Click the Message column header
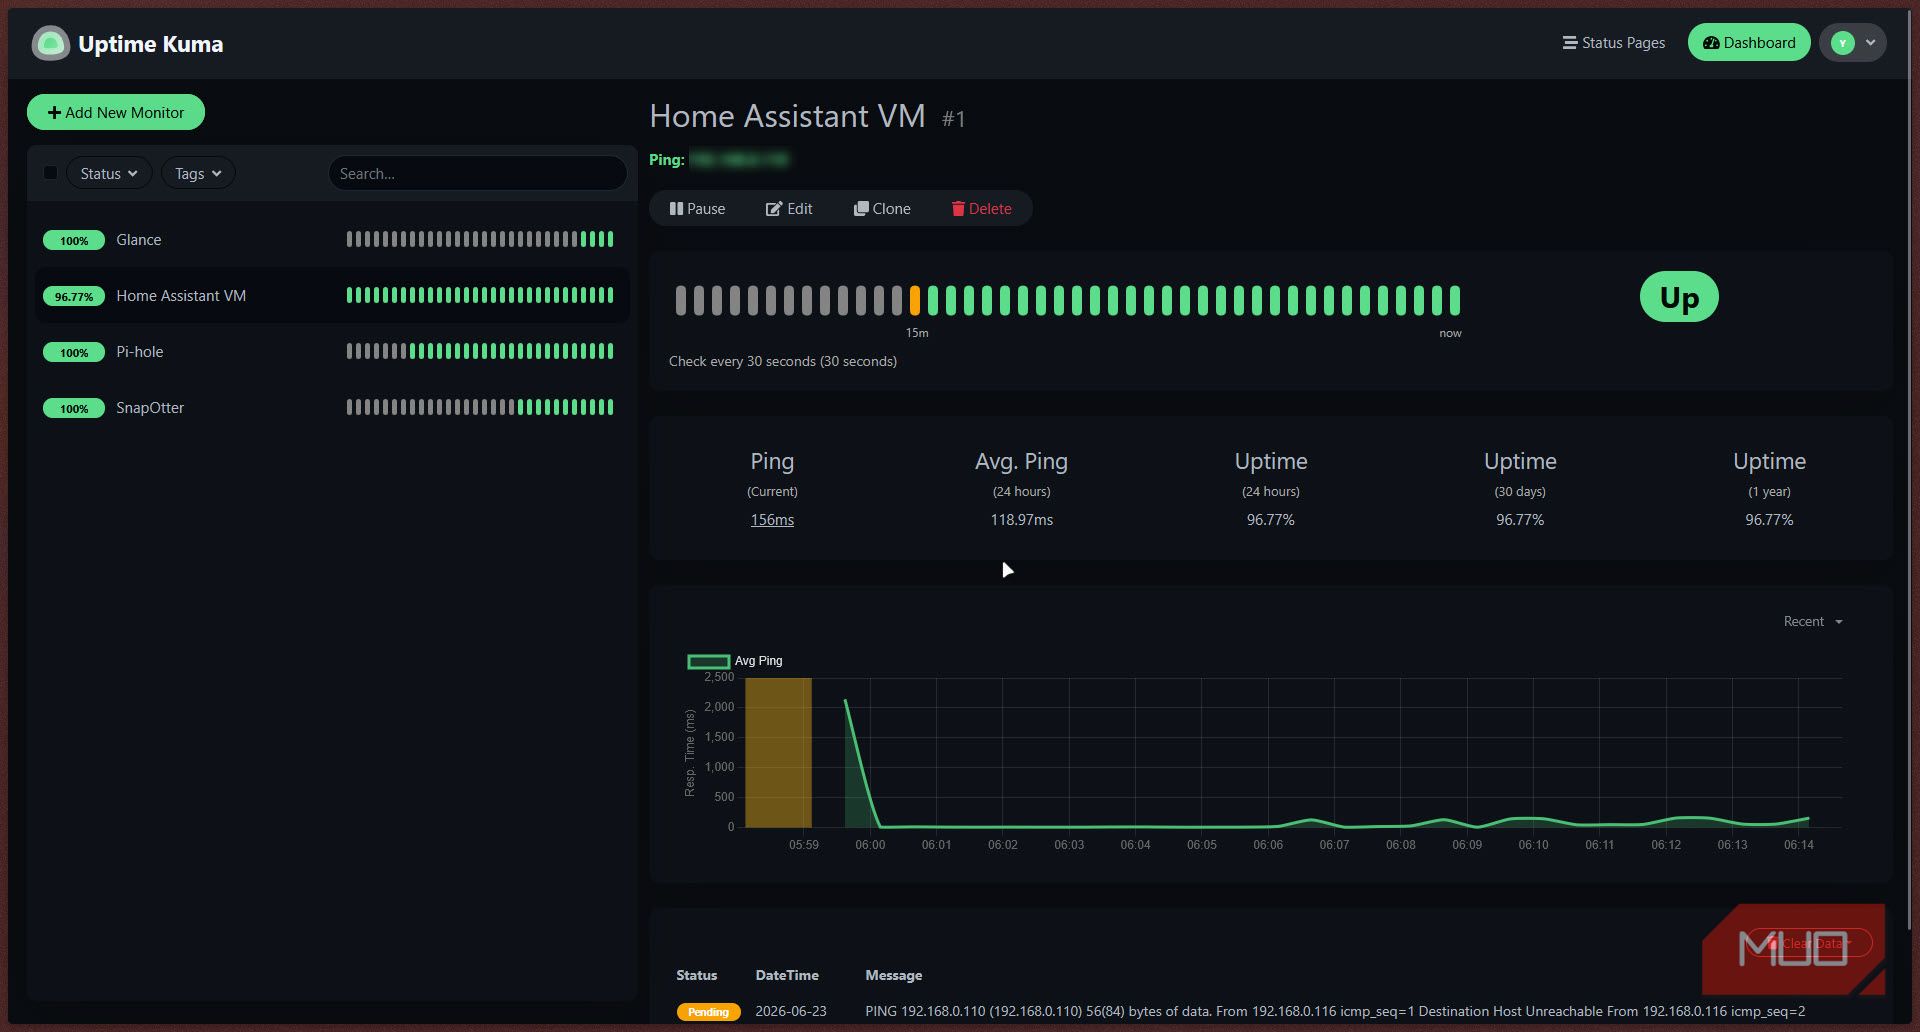The image size is (1920, 1032). coord(893,975)
